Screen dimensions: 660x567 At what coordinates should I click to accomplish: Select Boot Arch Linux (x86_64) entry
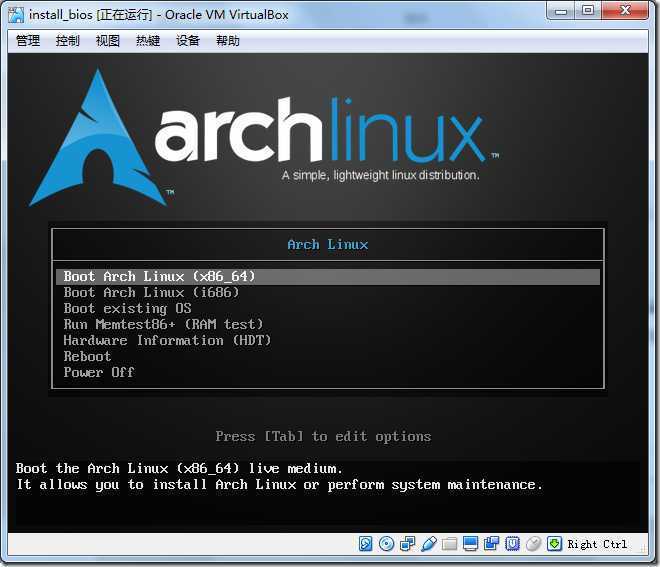point(328,277)
